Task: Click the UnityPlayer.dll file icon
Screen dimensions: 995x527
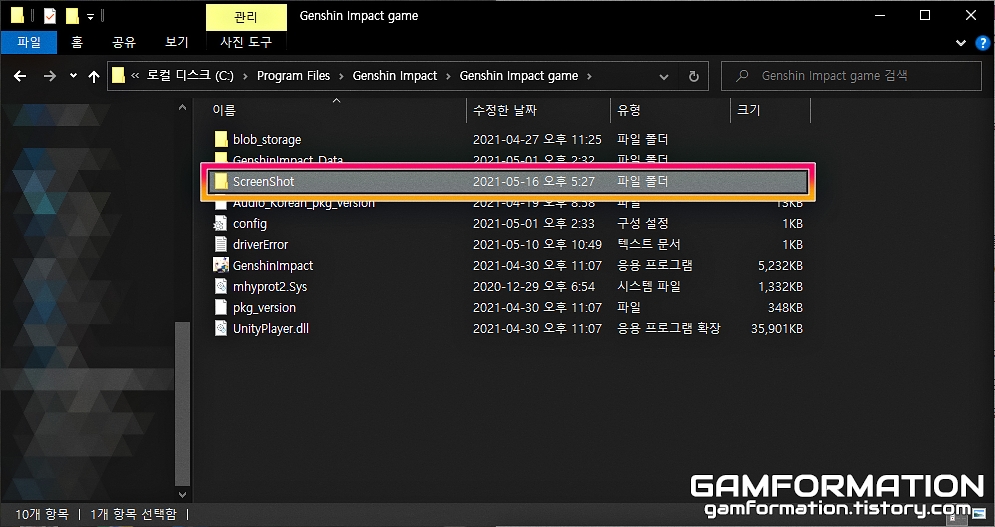Action: [221, 328]
